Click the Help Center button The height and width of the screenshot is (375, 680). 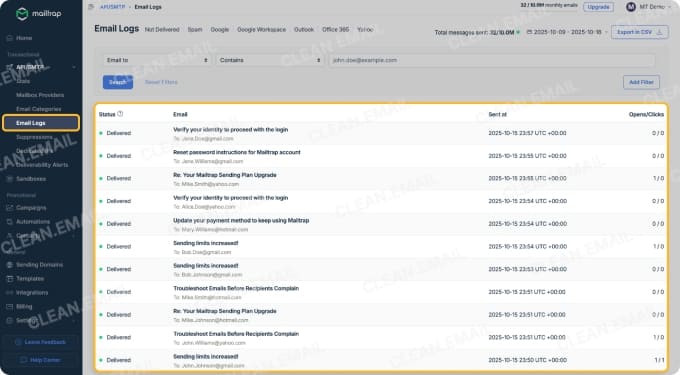41,360
